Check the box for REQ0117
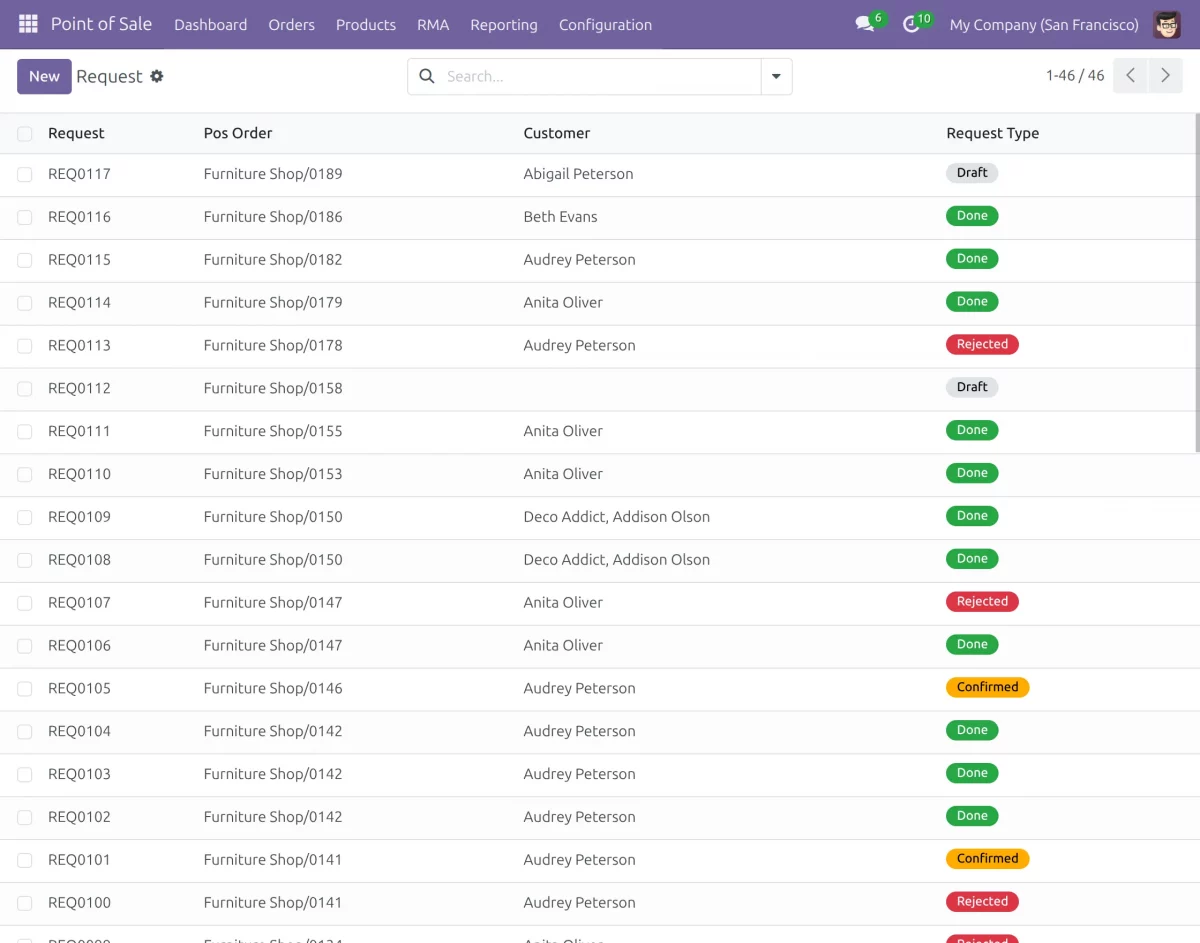Viewport: 1200px width, 943px height. point(25,174)
